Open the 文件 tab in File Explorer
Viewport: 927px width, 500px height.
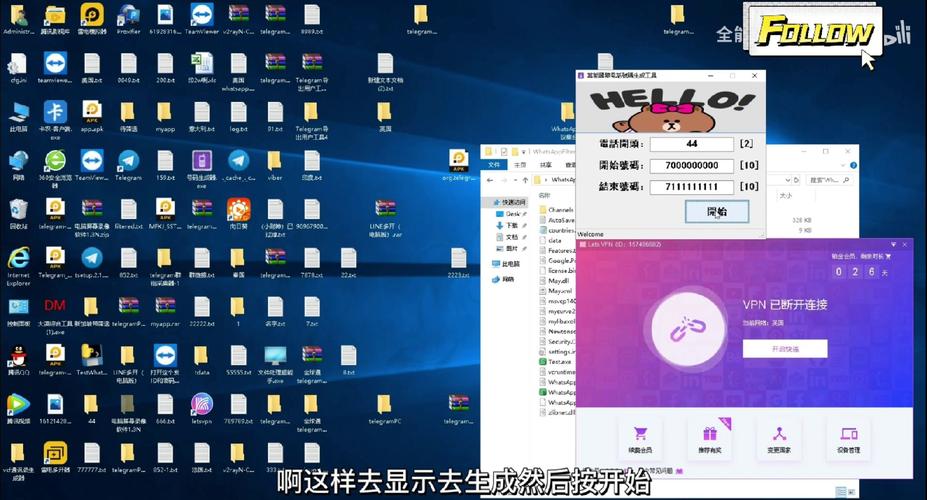click(494, 164)
